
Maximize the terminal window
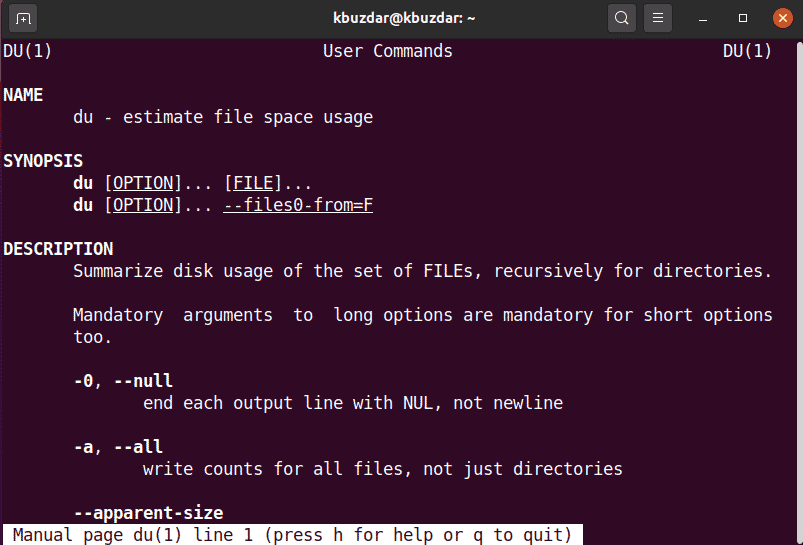(743, 18)
